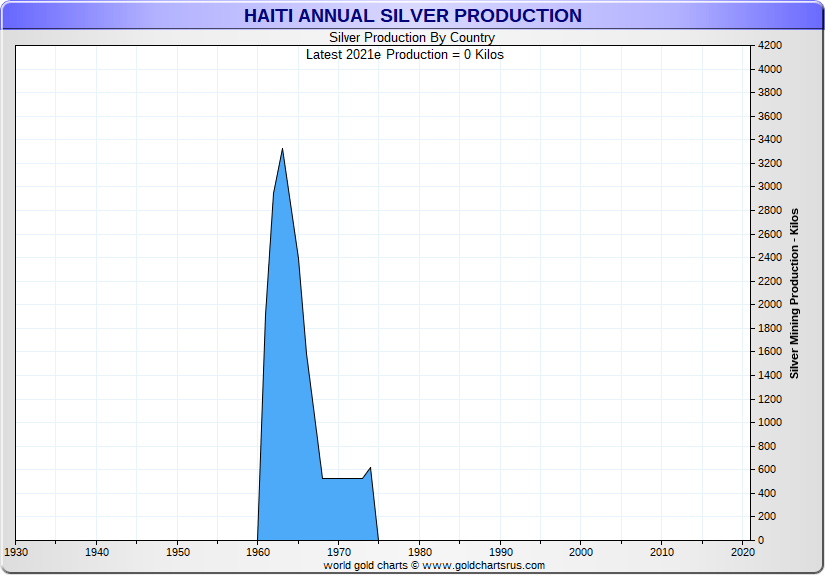Click the peak of the blue production area
The width and height of the screenshot is (825, 575).
click(282, 151)
